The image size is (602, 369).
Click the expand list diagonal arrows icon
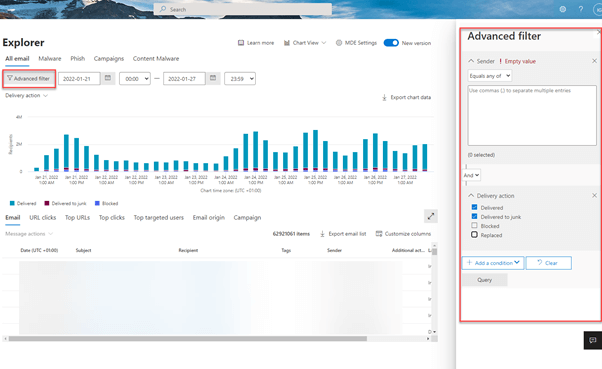point(431,216)
